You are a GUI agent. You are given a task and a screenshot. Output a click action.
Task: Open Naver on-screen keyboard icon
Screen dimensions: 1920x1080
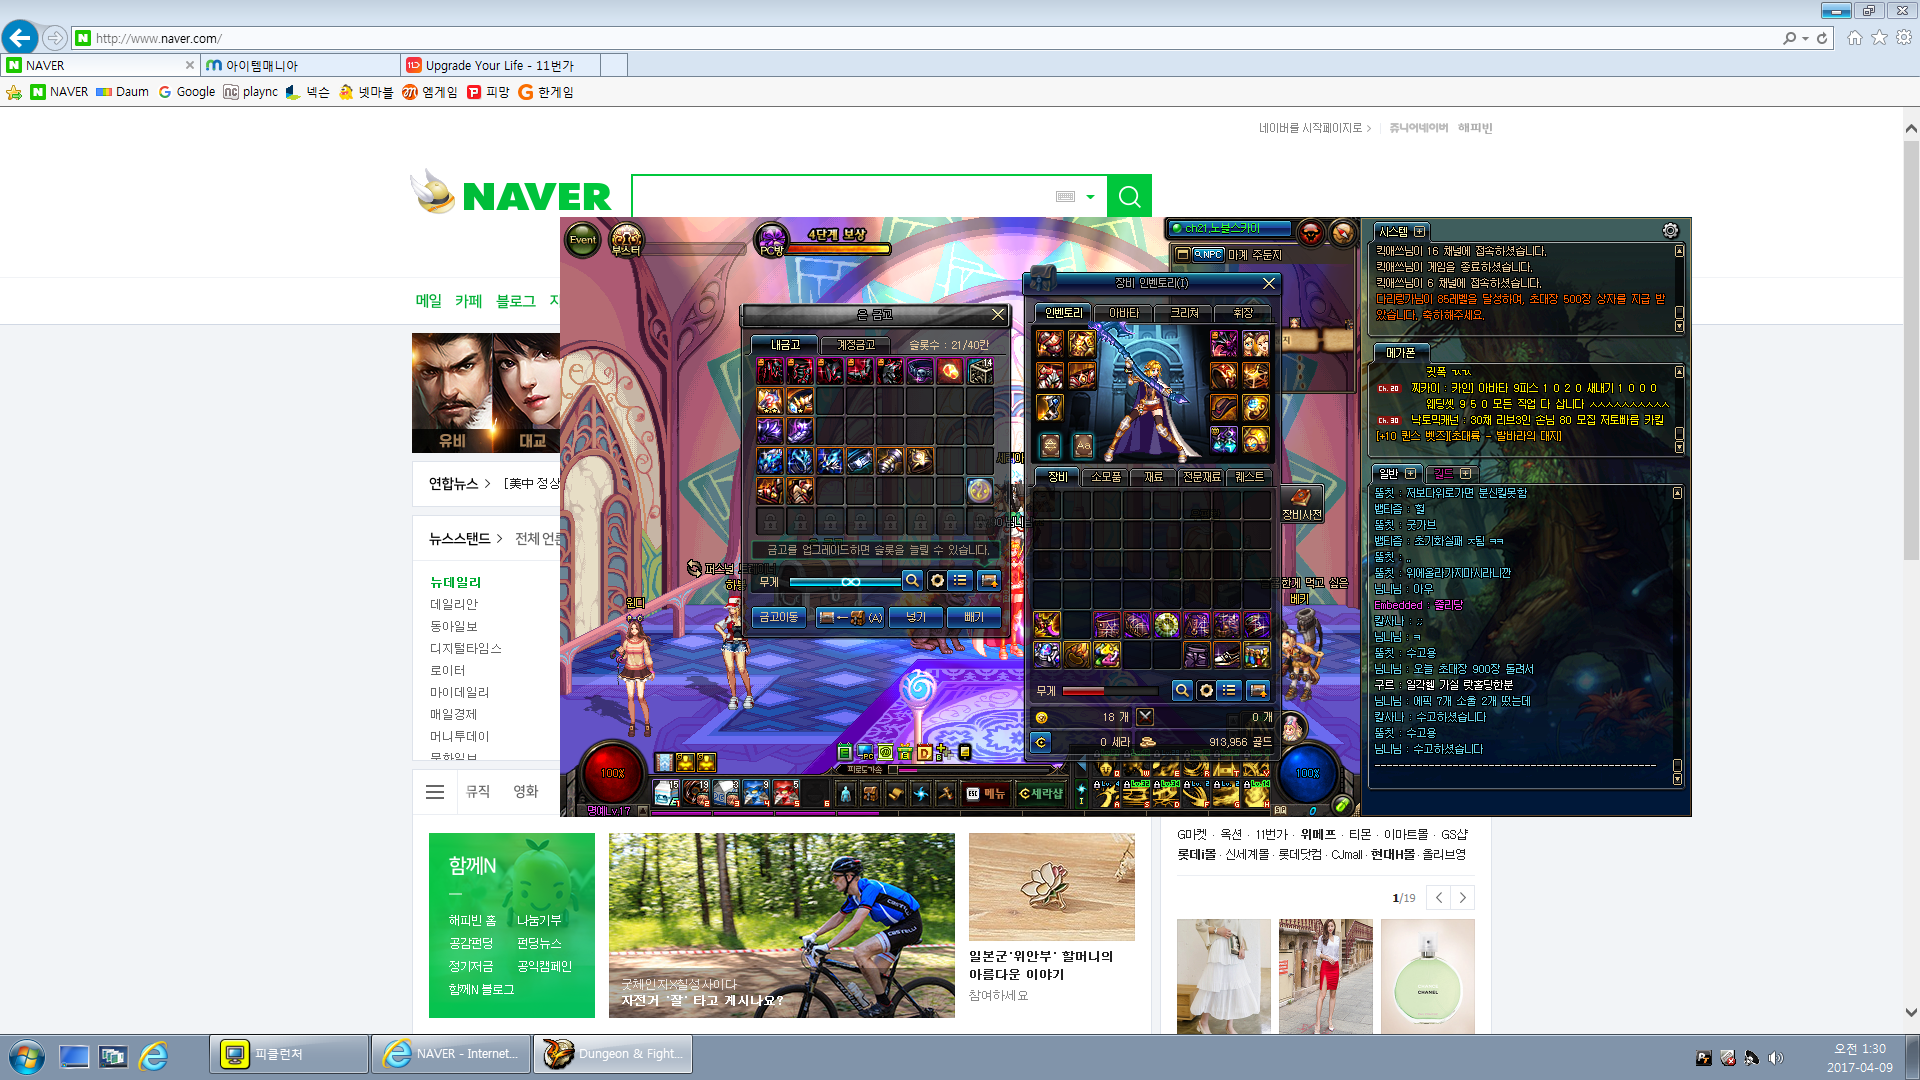pyautogui.click(x=1065, y=197)
